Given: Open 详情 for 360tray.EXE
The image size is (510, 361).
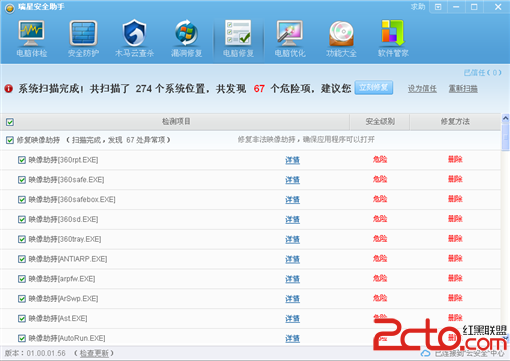Looking at the screenshot, I should [x=292, y=239].
